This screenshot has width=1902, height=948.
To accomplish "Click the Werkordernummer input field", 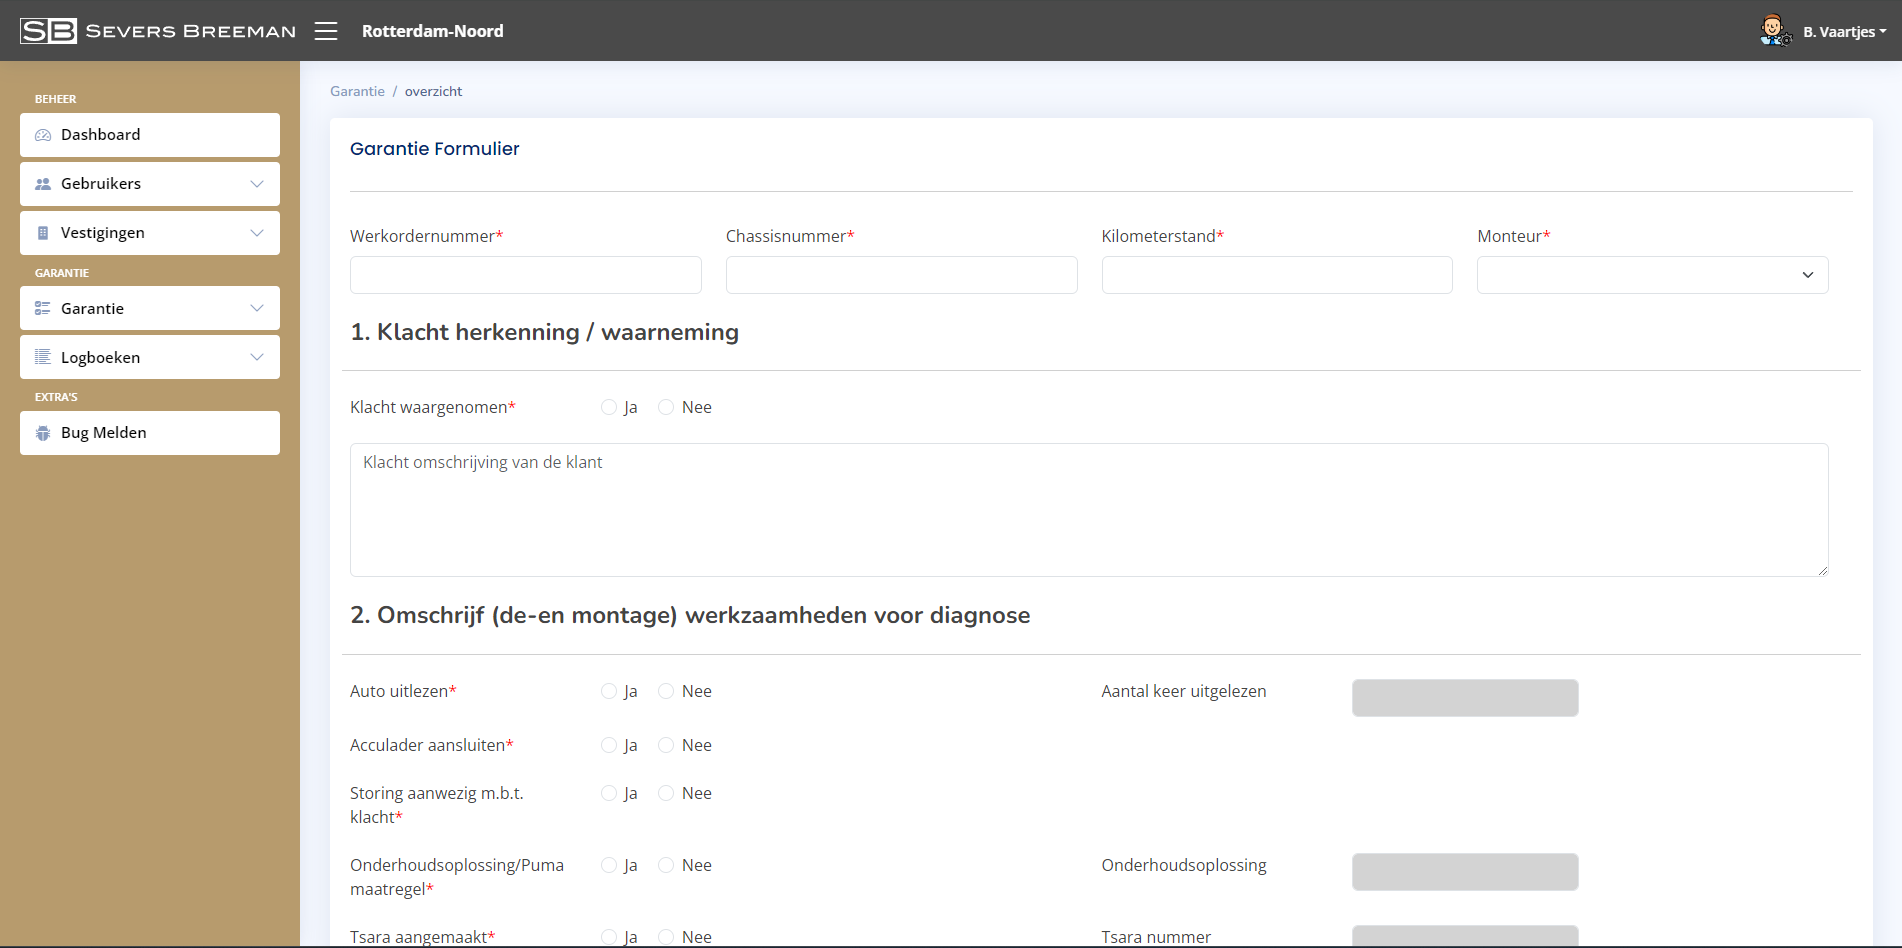I will click(525, 275).
